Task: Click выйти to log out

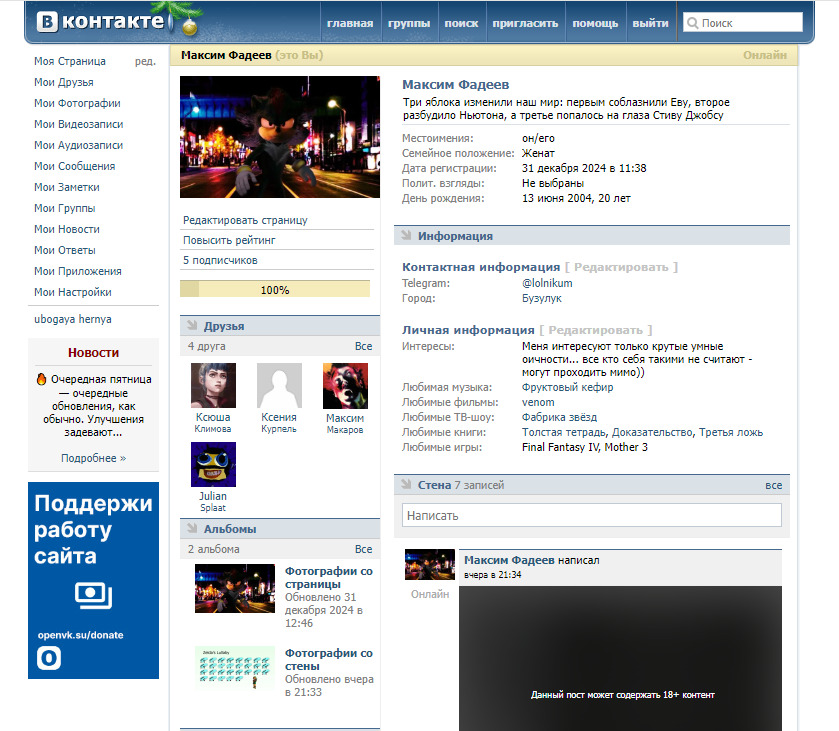Action: (650, 23)
